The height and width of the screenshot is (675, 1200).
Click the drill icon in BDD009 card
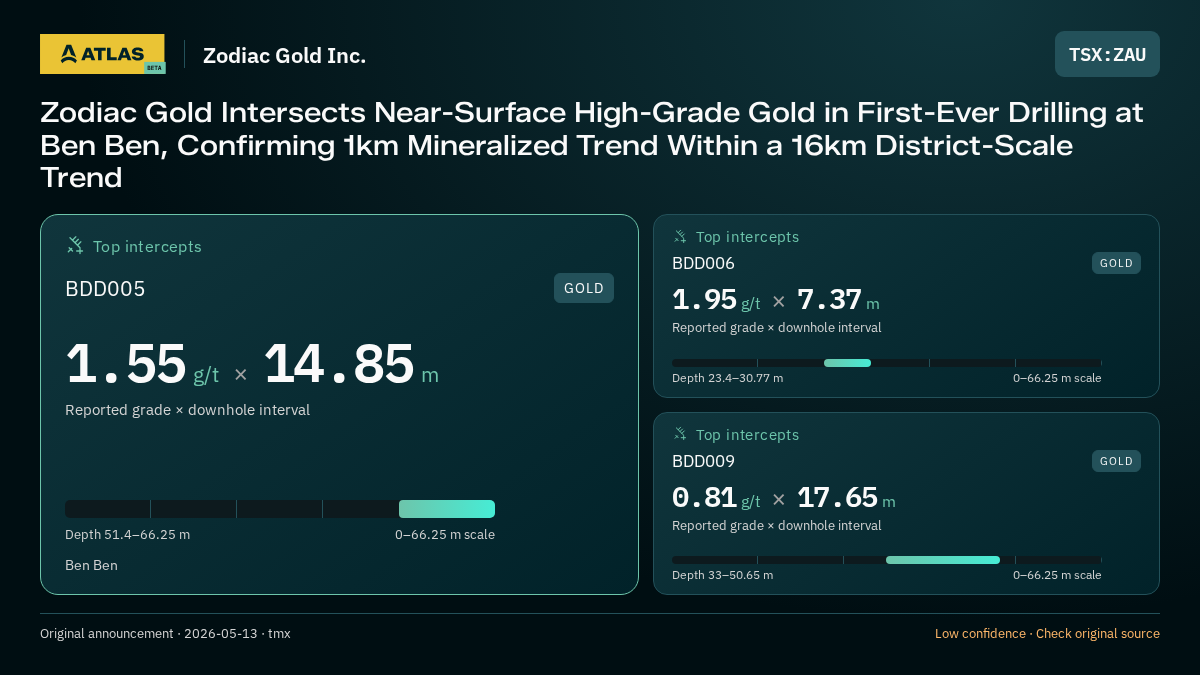click(x=680, y=434)
